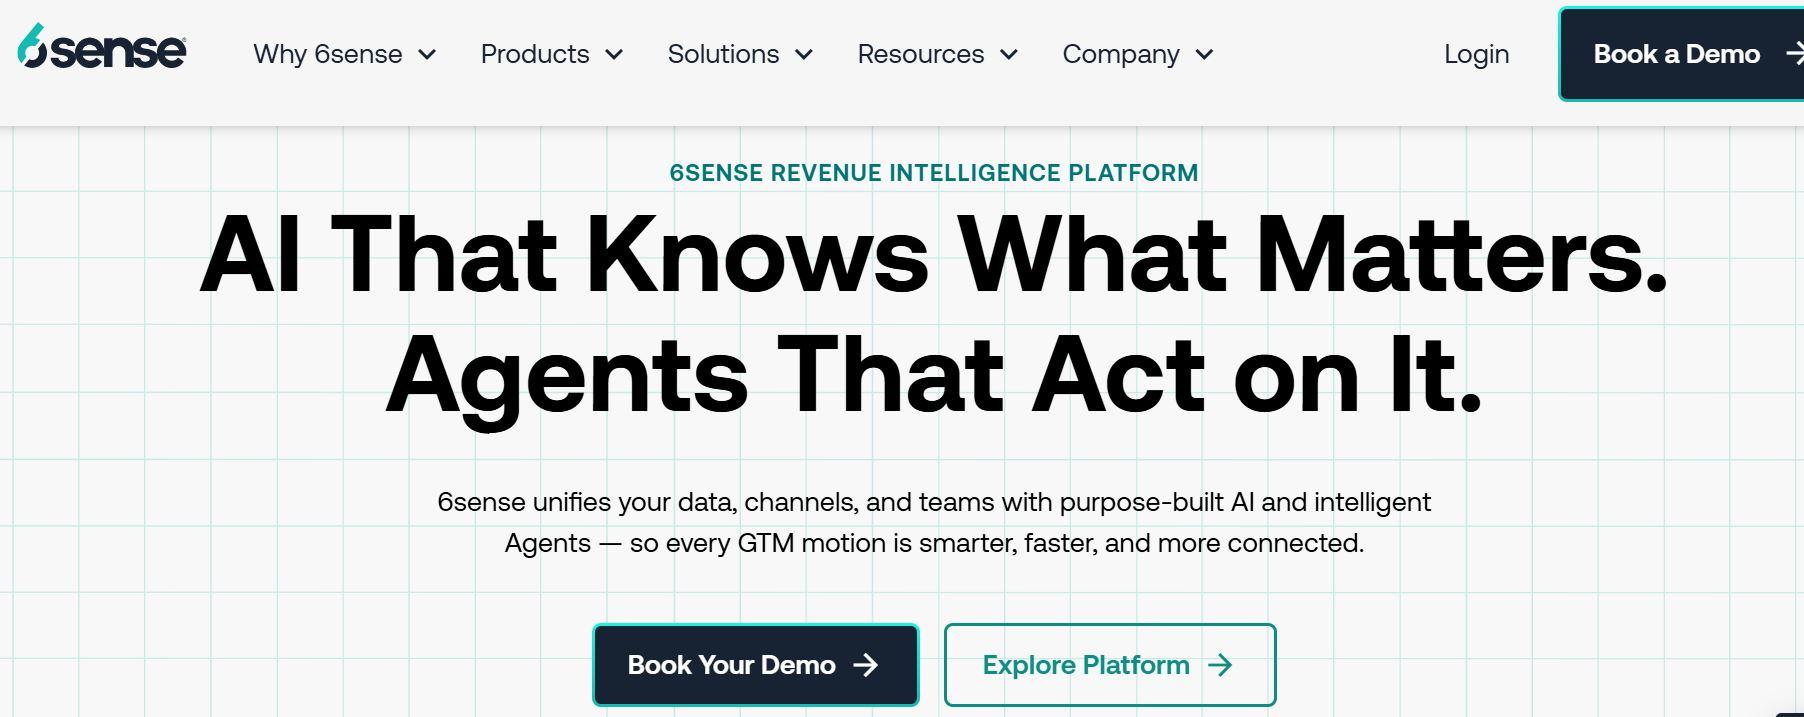
Task: Click the 6sense logo
Action: [101, 47]
